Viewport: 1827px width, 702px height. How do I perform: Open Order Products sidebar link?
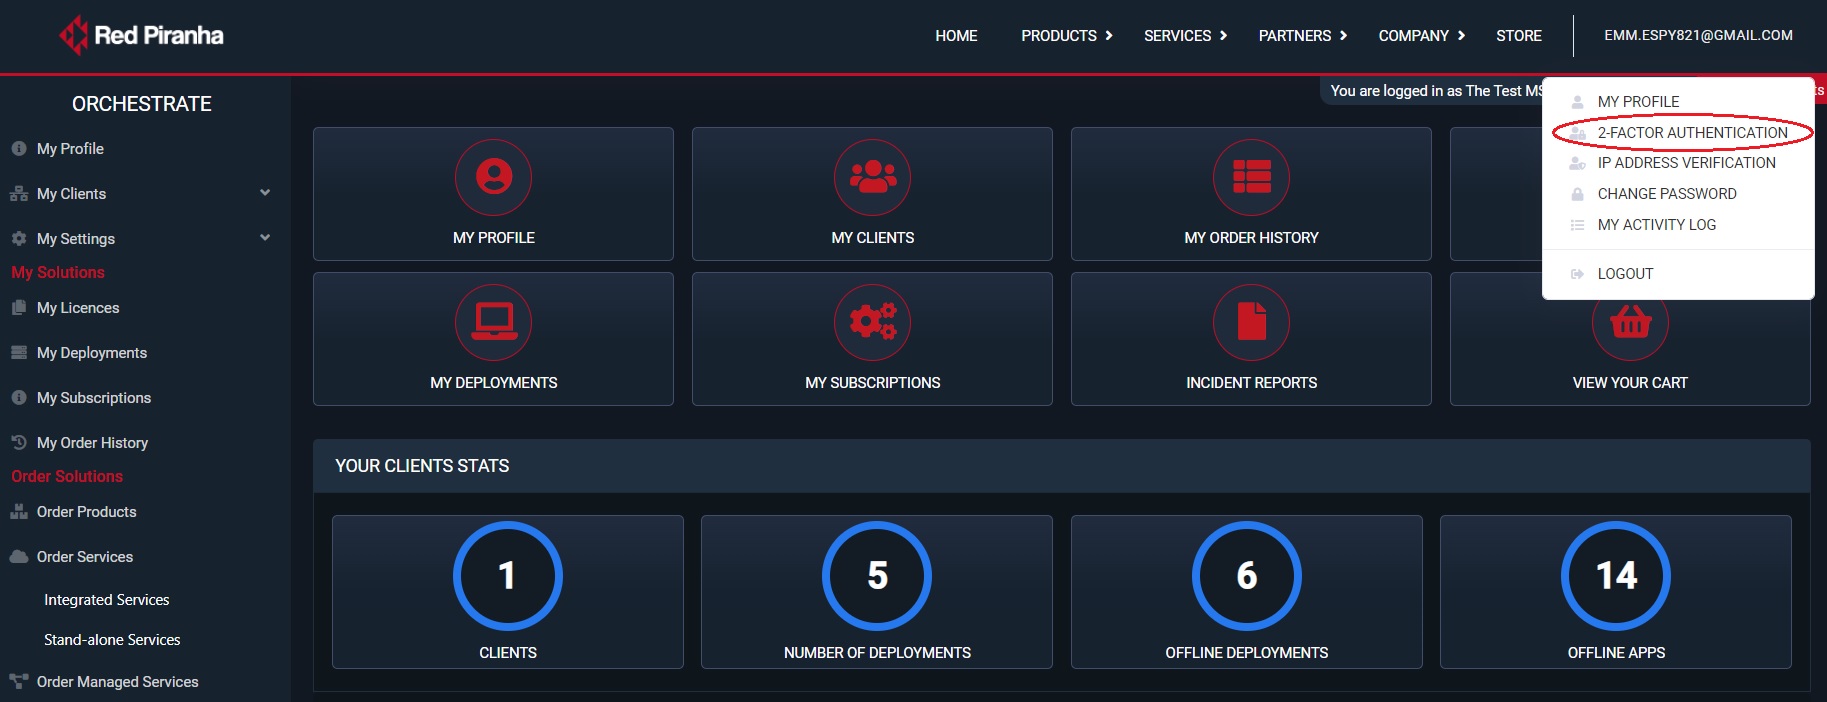tap(86, 512)
